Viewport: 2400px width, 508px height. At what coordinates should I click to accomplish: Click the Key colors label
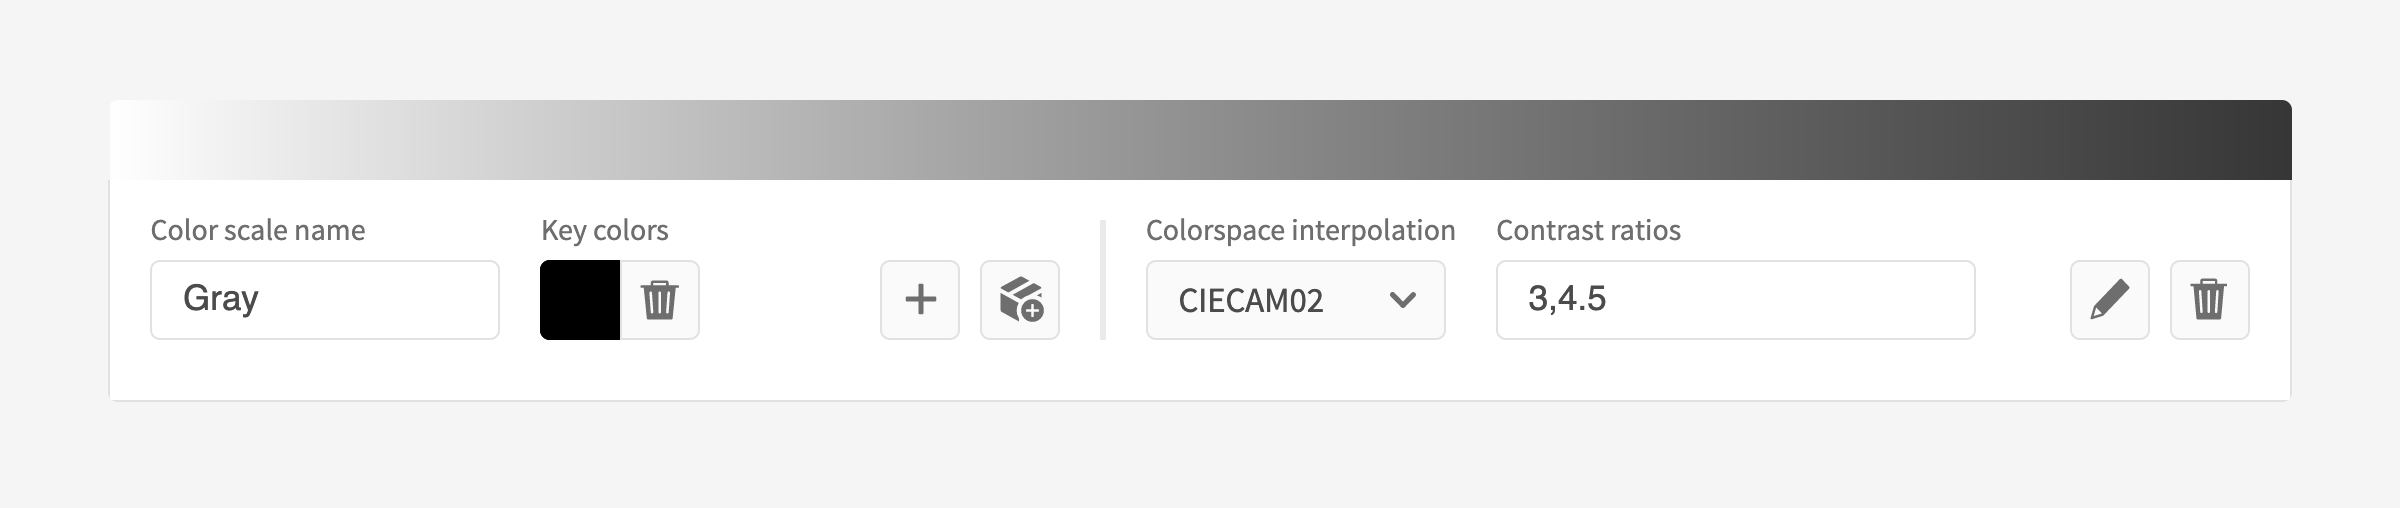pyautogui.click(x=605, y=230)
